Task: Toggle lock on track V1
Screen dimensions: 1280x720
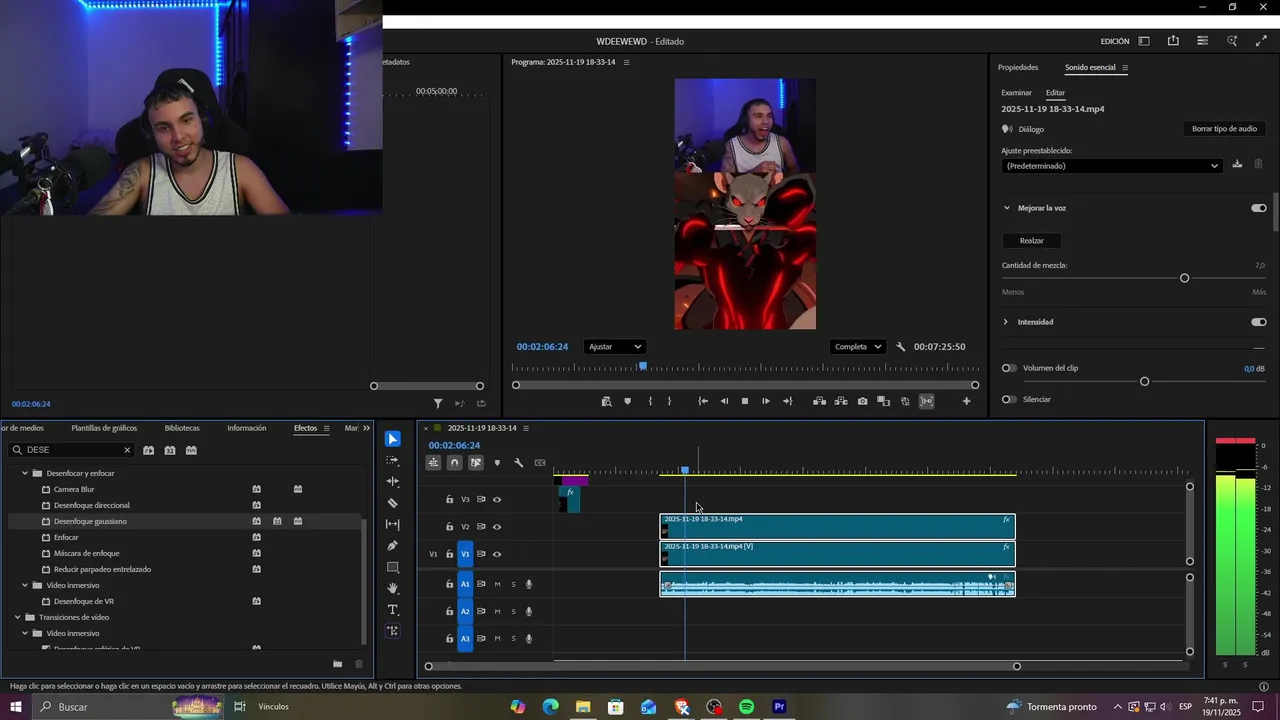Action: pos(449,554)
